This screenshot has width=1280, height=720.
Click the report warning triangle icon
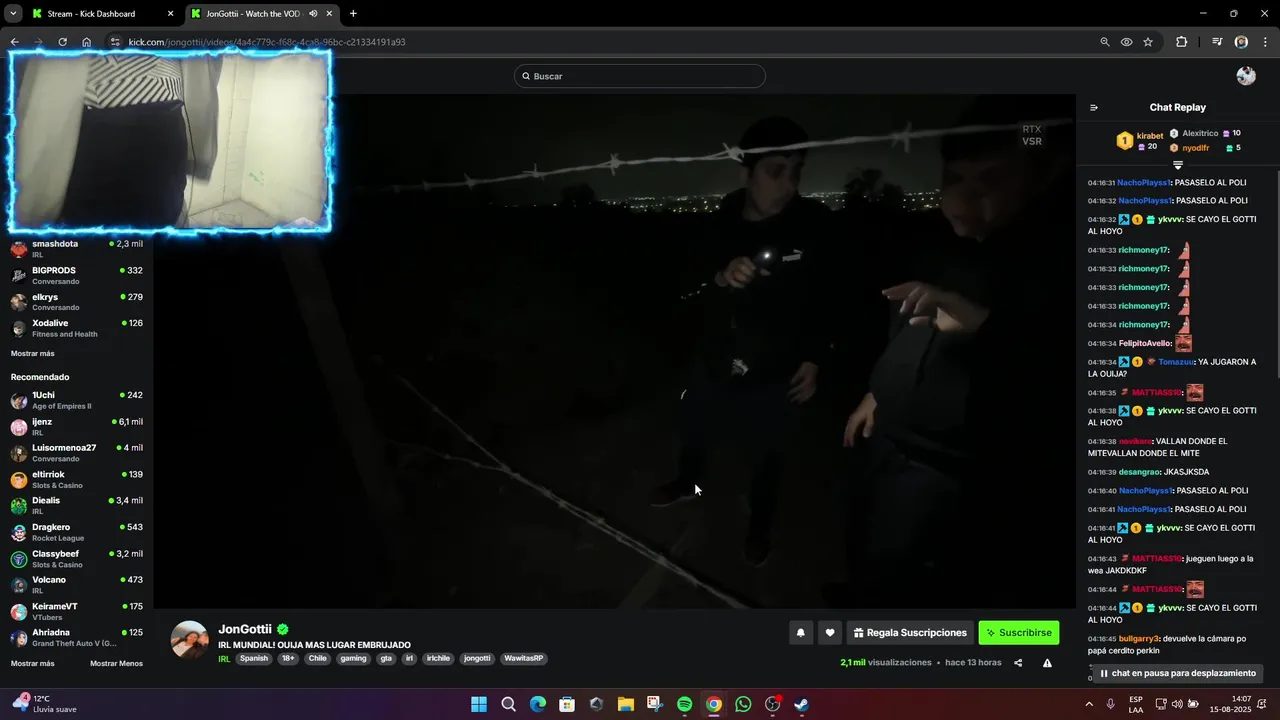[x=1047, y=663]
